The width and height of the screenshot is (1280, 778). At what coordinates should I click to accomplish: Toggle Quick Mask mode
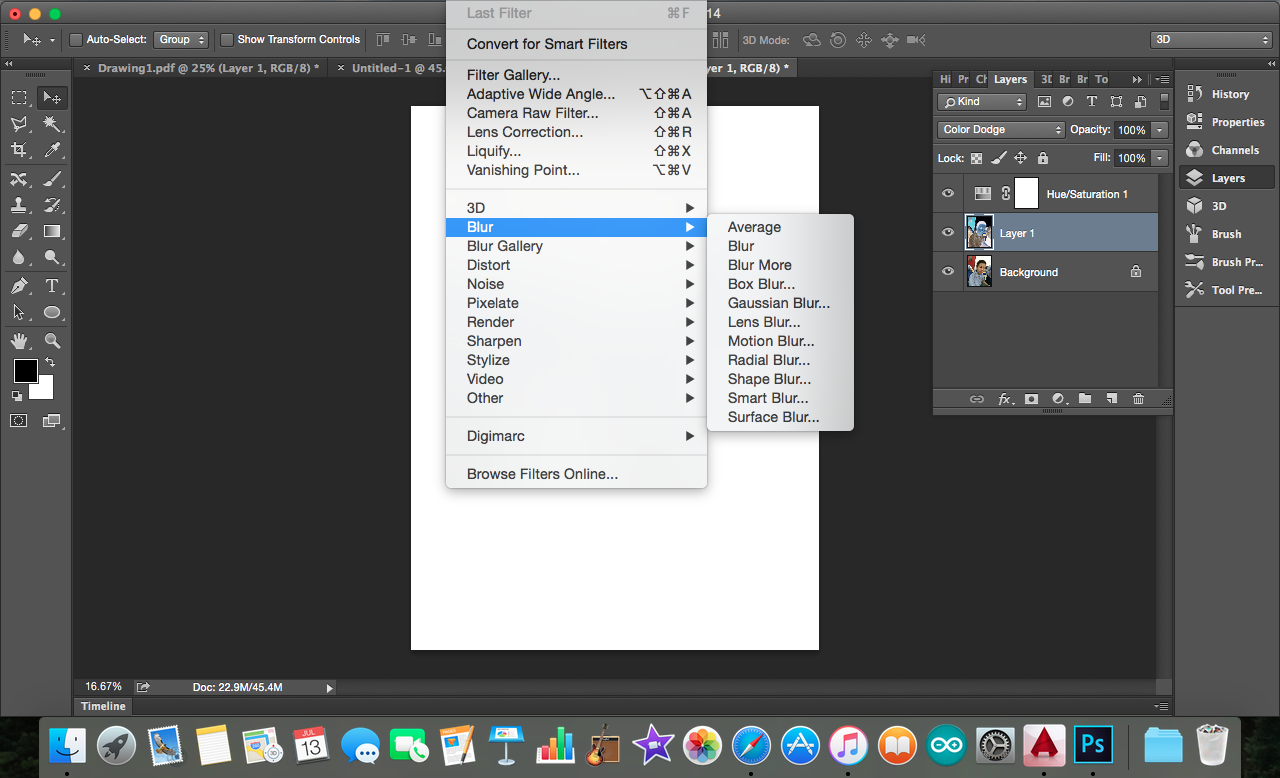point(19,421)
